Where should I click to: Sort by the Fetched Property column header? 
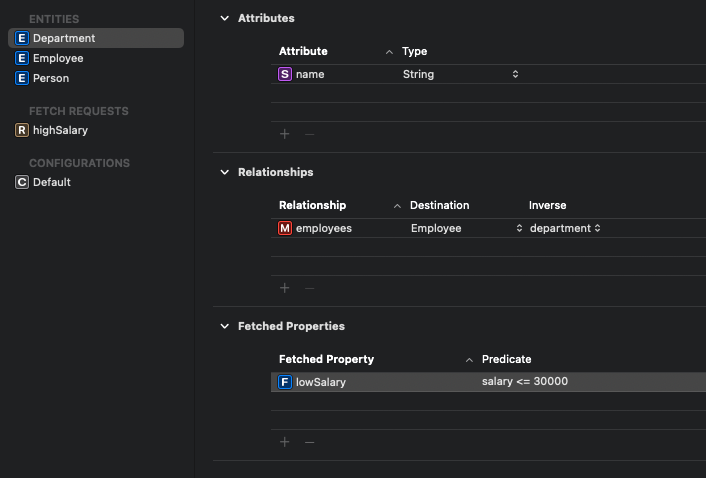(326, 359)
